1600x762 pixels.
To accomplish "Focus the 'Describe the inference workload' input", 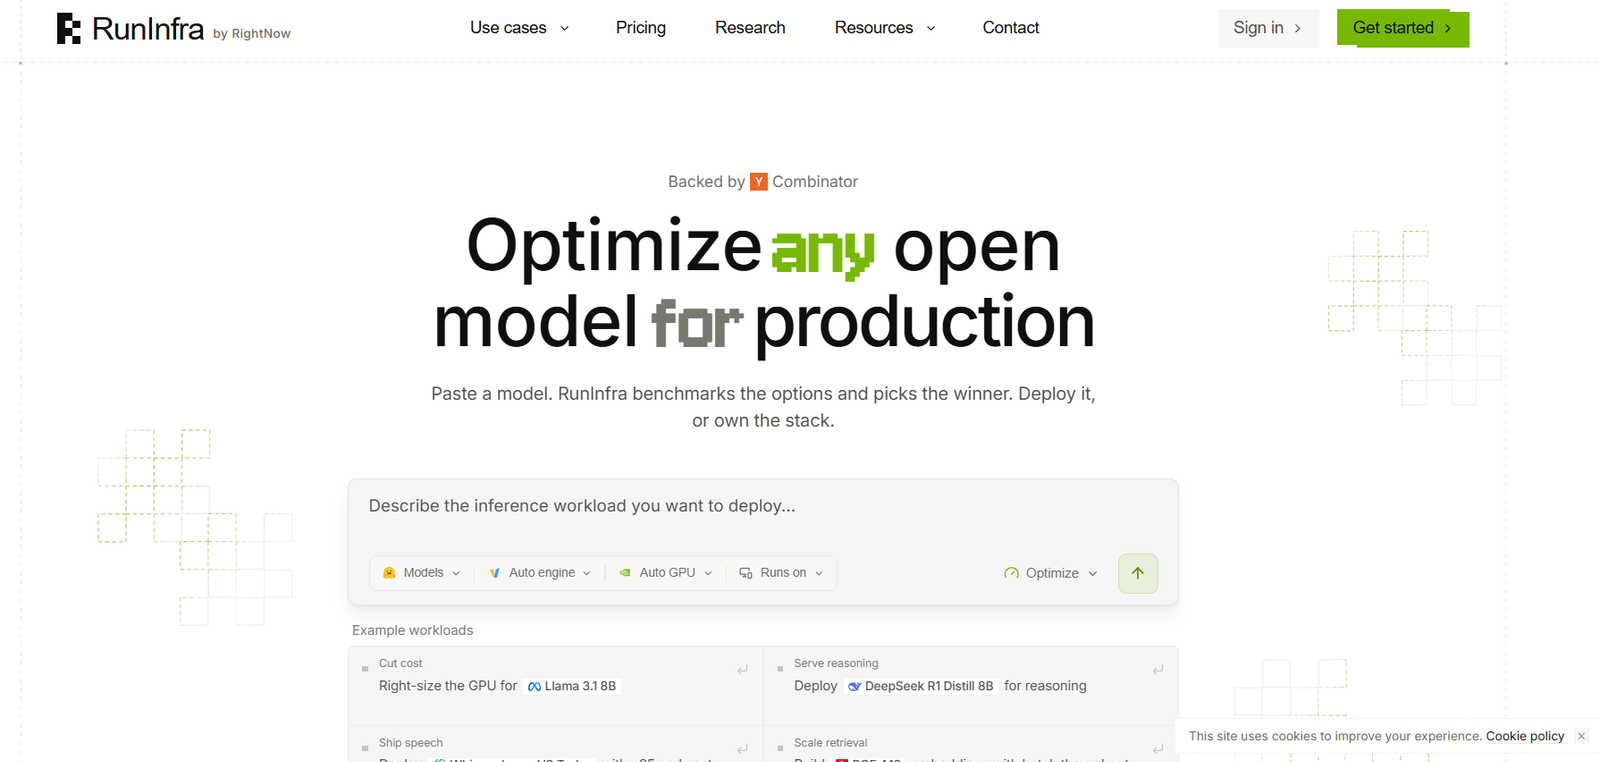I will click(763, 506).
